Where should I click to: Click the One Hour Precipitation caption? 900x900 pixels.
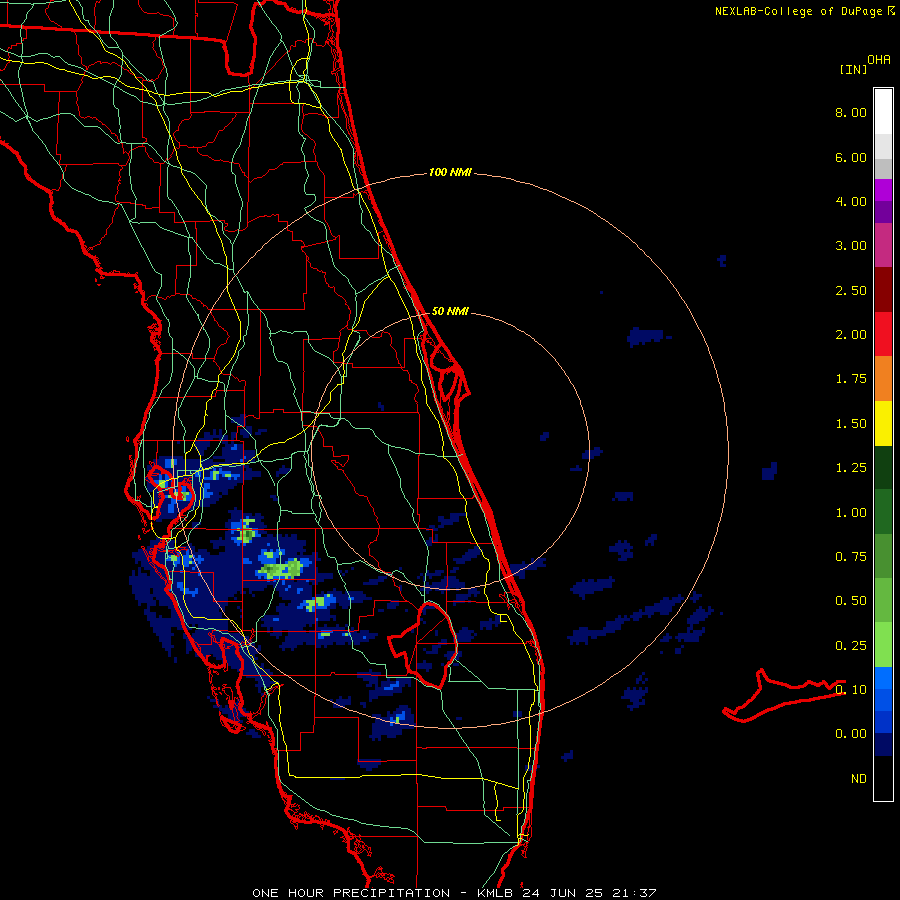[x=454, y=893]
